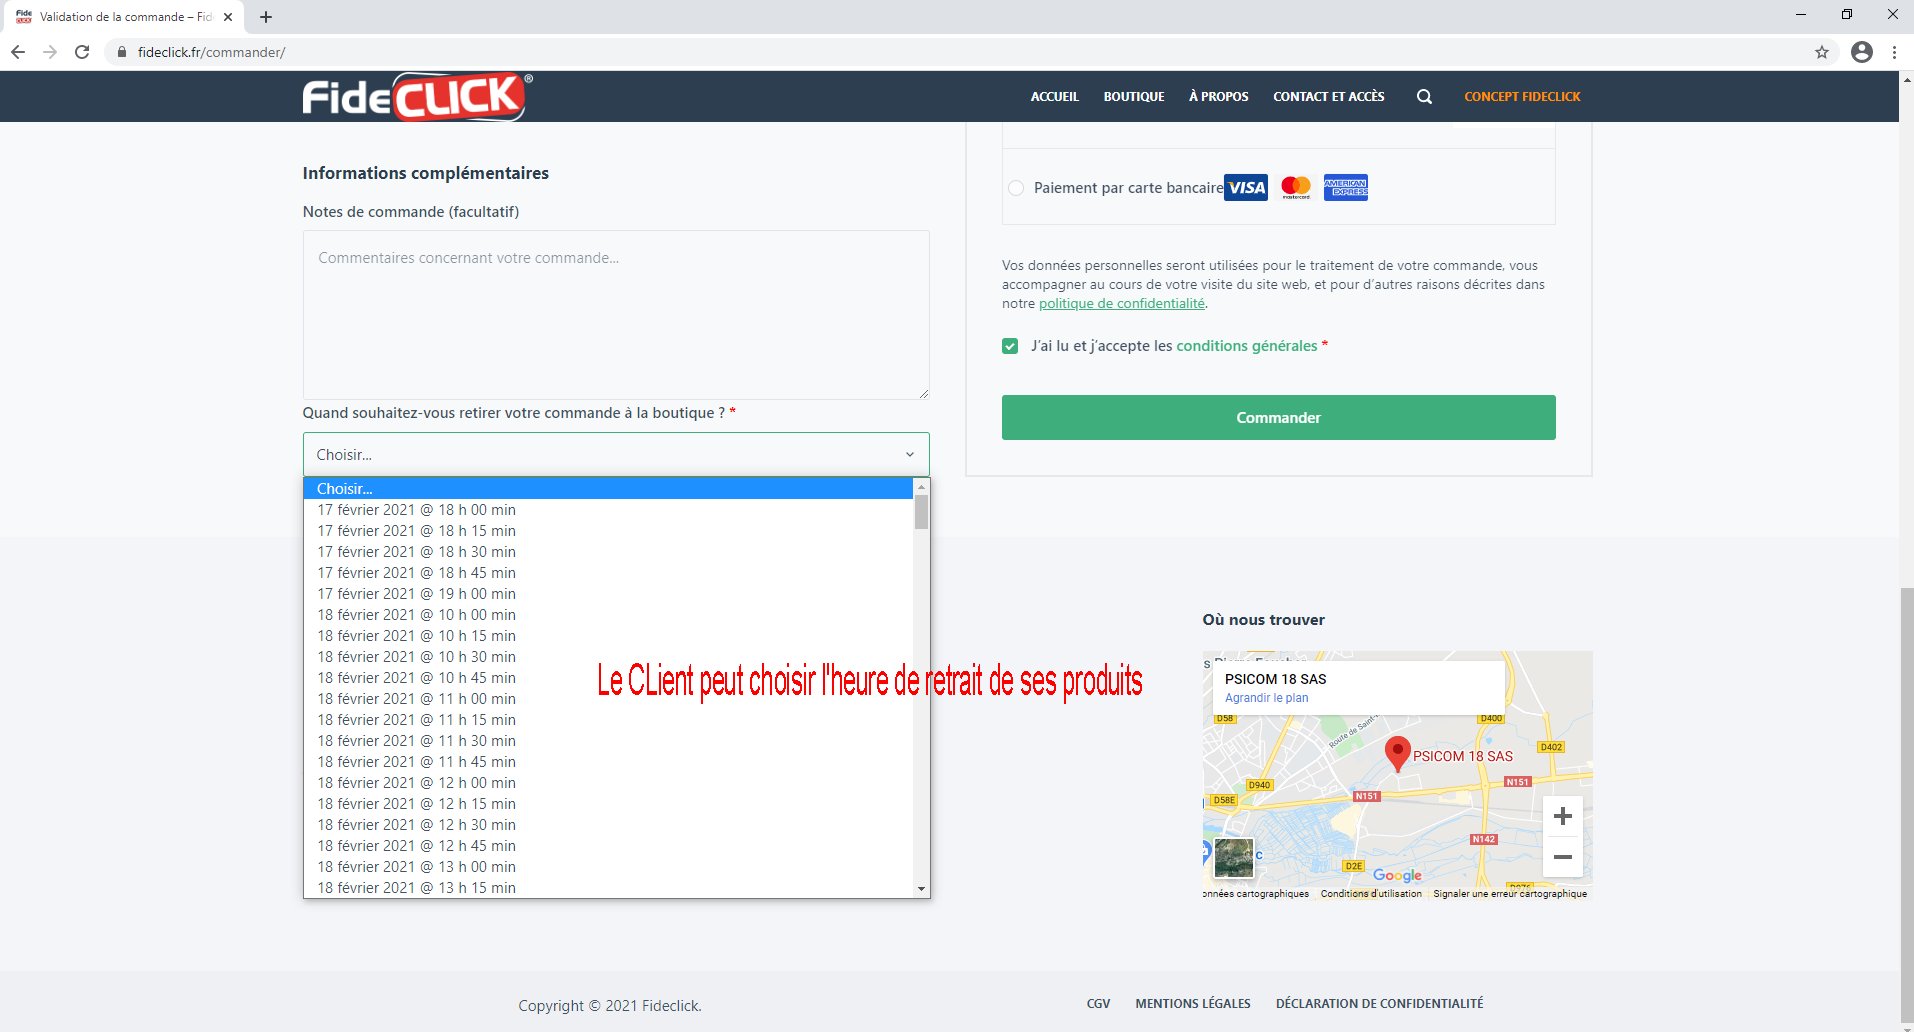The width and height of the screenshot is (1914, 1032).
Task: Go to Contact et Accès page
Action: (x=1328, y=97)
